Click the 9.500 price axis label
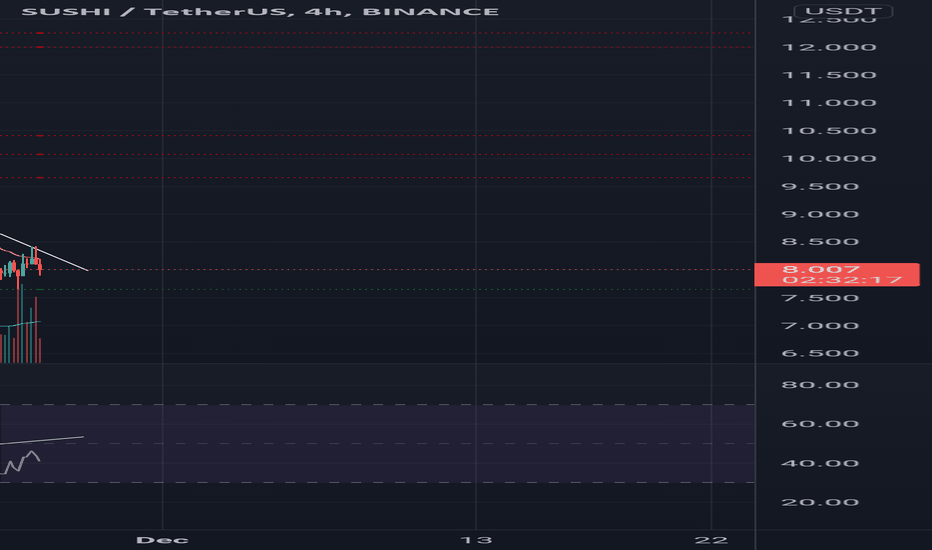 pyautogui.click(x=820, y=187)
